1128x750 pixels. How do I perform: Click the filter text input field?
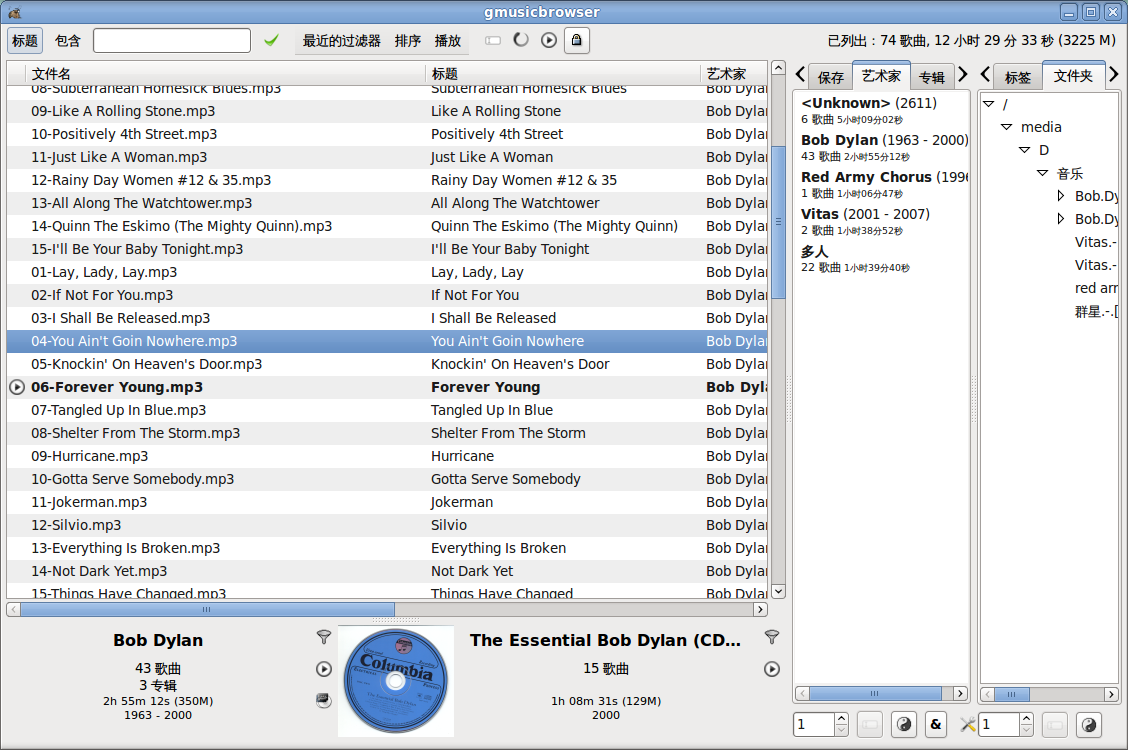point(172,41)
